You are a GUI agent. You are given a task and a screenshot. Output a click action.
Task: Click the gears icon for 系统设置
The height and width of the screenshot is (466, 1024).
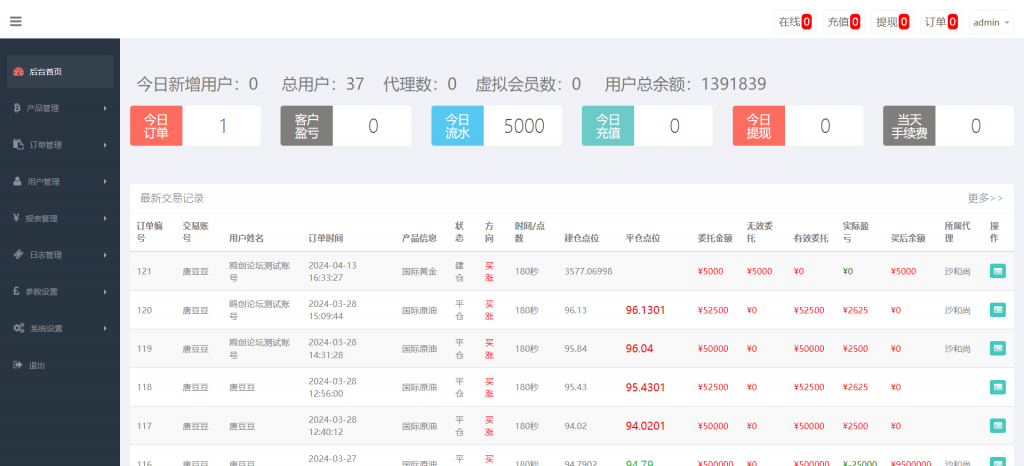click(19, 328)
